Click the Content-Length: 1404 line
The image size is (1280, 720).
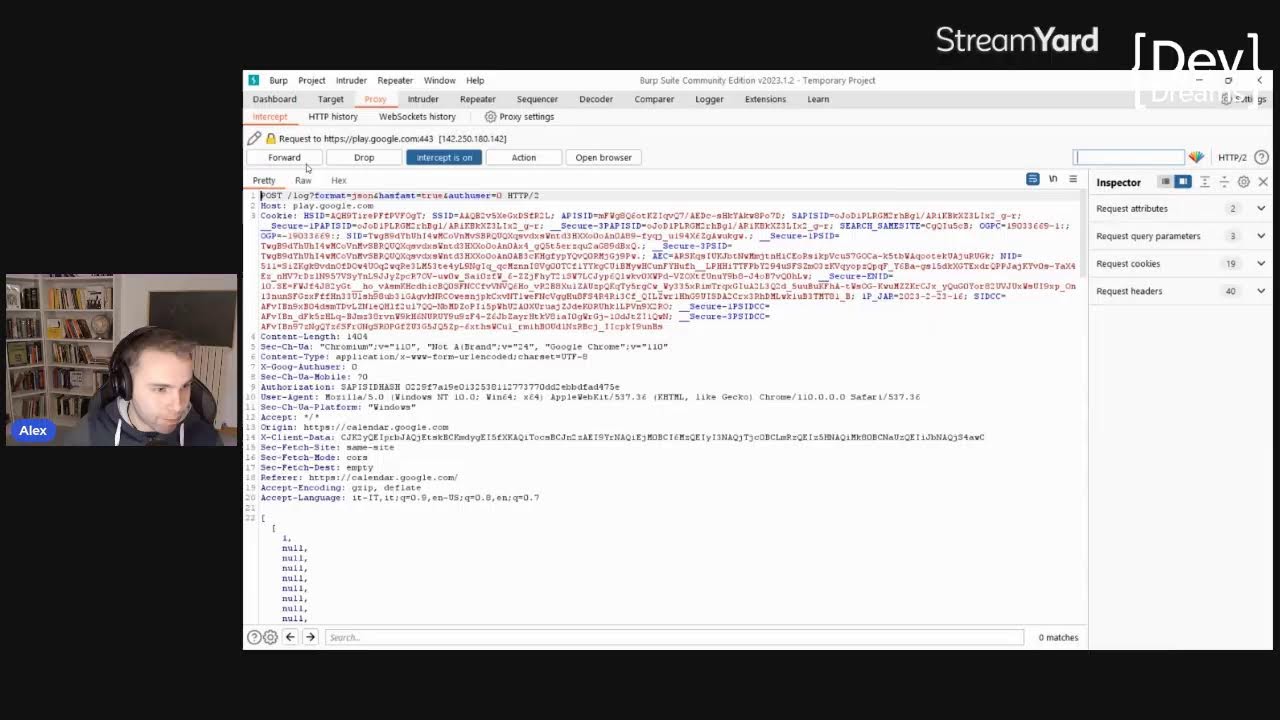(x=314, y=336)
